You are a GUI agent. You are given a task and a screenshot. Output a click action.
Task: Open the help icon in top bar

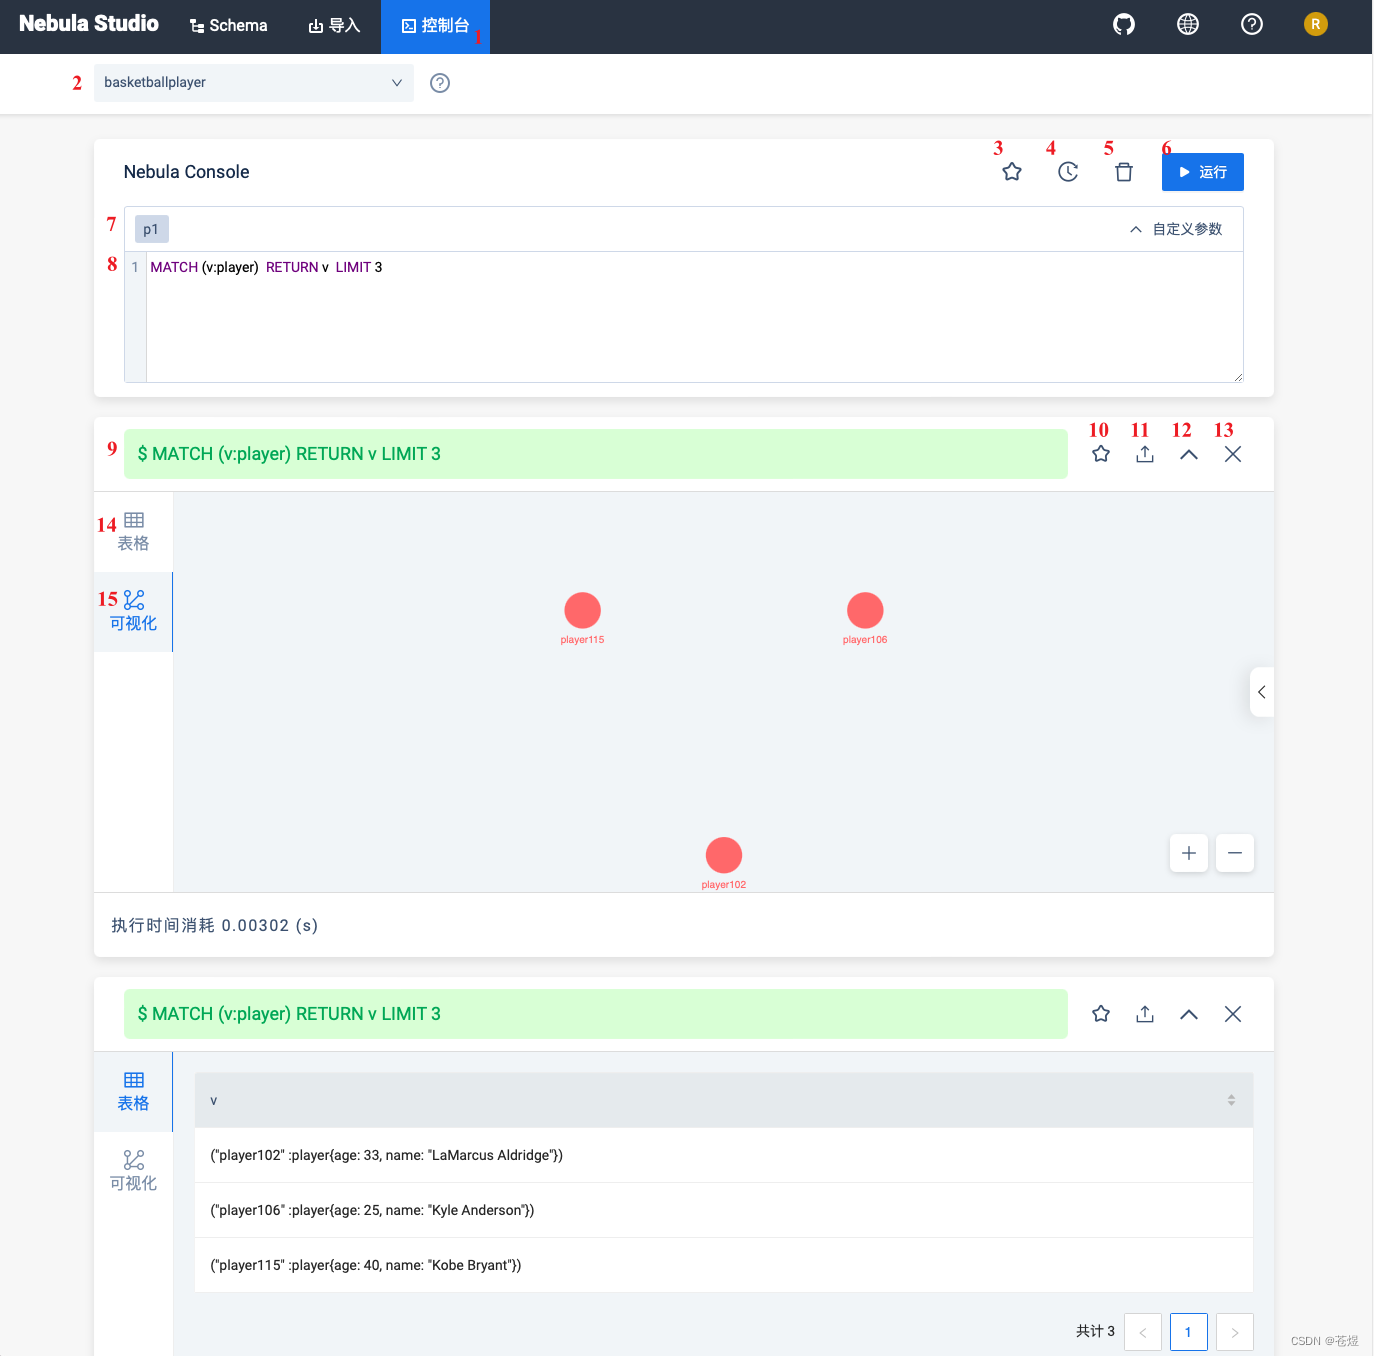(x=1252, y=24)
